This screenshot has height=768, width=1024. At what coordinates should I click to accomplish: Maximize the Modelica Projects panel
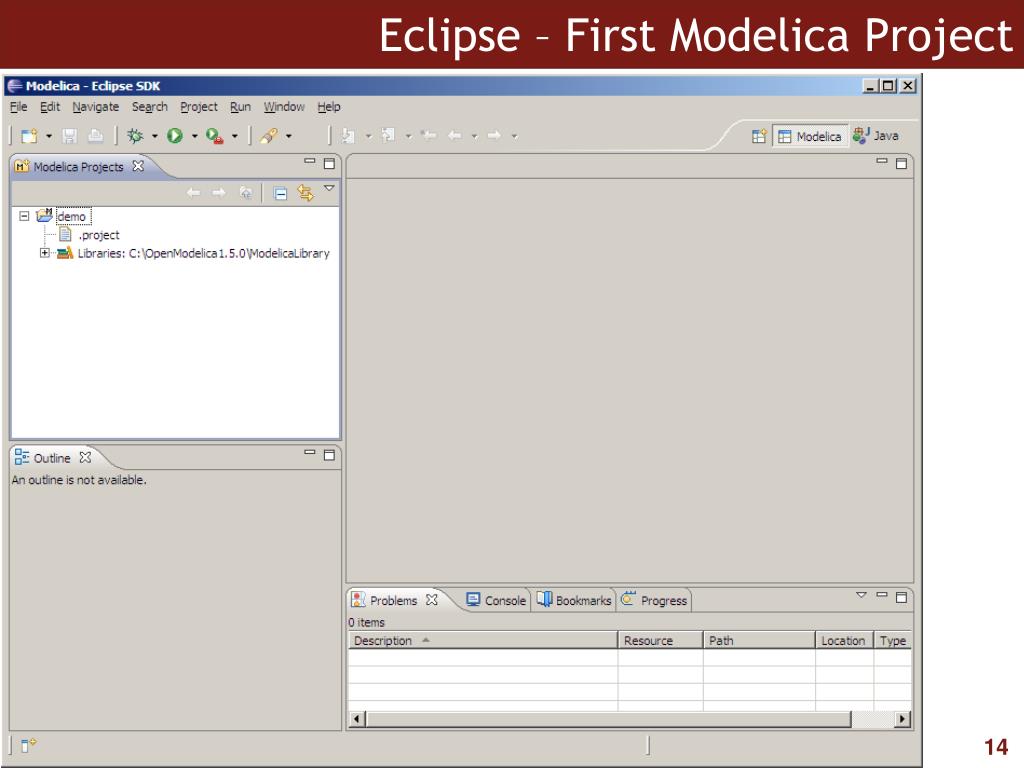coord(329,163)
